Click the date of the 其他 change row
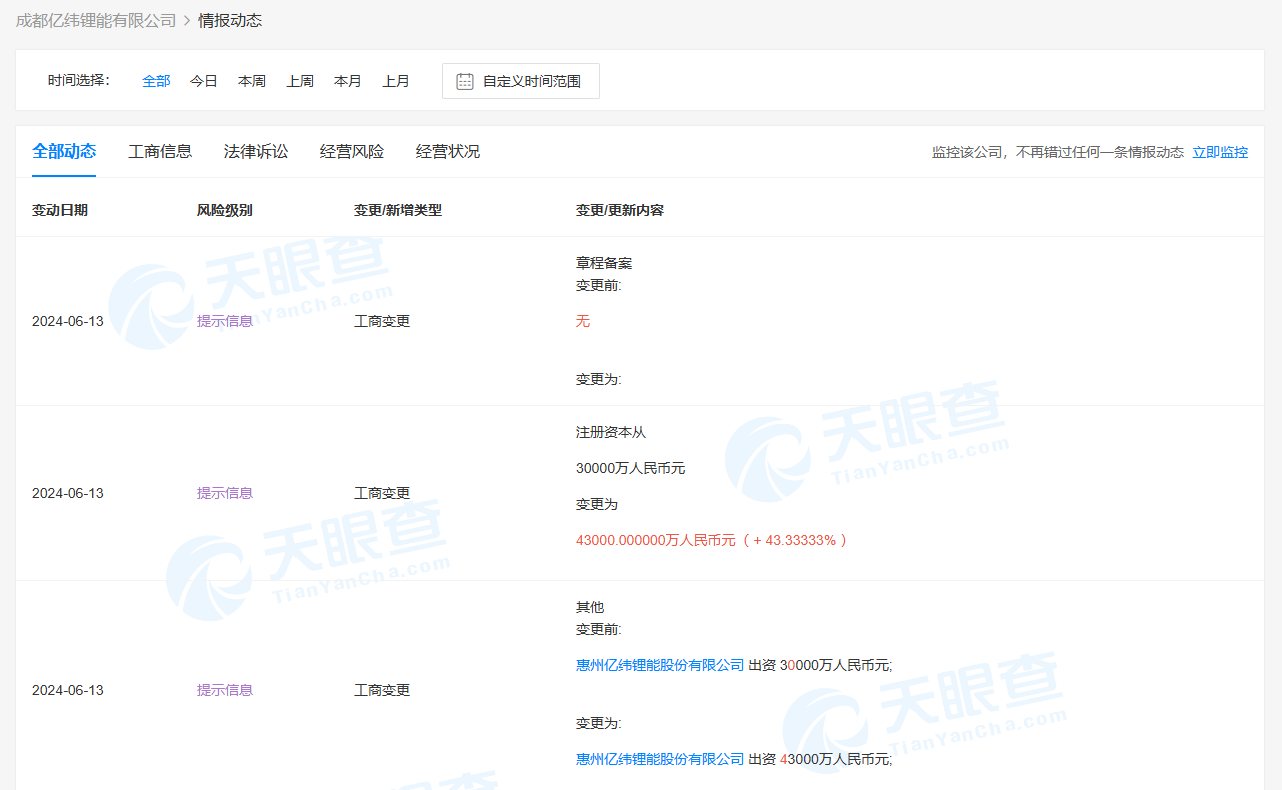This screenshot has height=790, width=1282. point(68,690)
